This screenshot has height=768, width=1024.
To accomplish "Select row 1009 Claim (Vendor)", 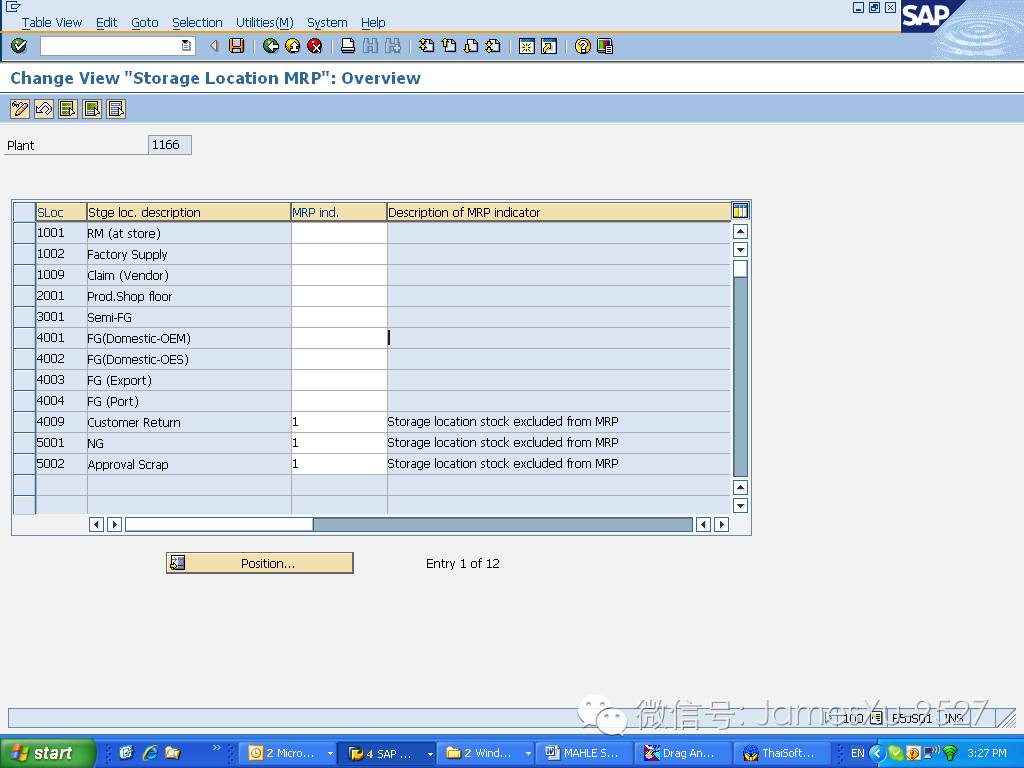I will 24,275.
